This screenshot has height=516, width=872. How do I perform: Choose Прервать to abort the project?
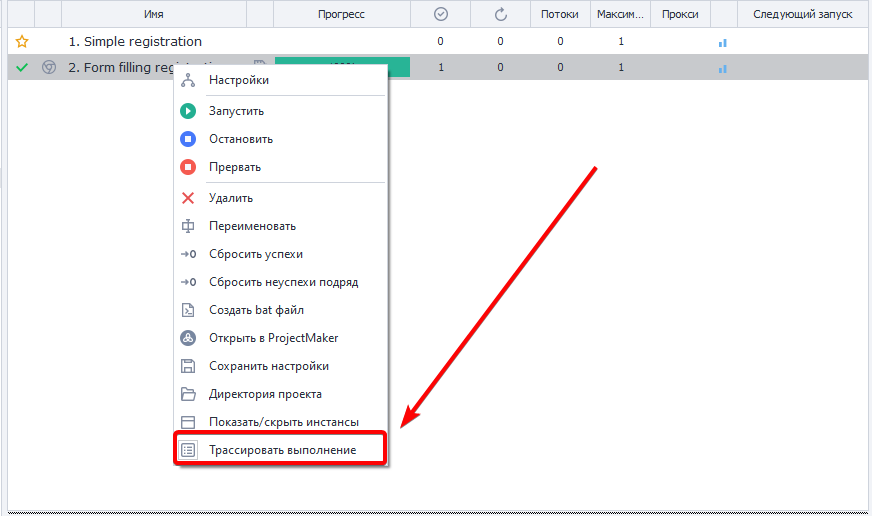pos(234,167)
